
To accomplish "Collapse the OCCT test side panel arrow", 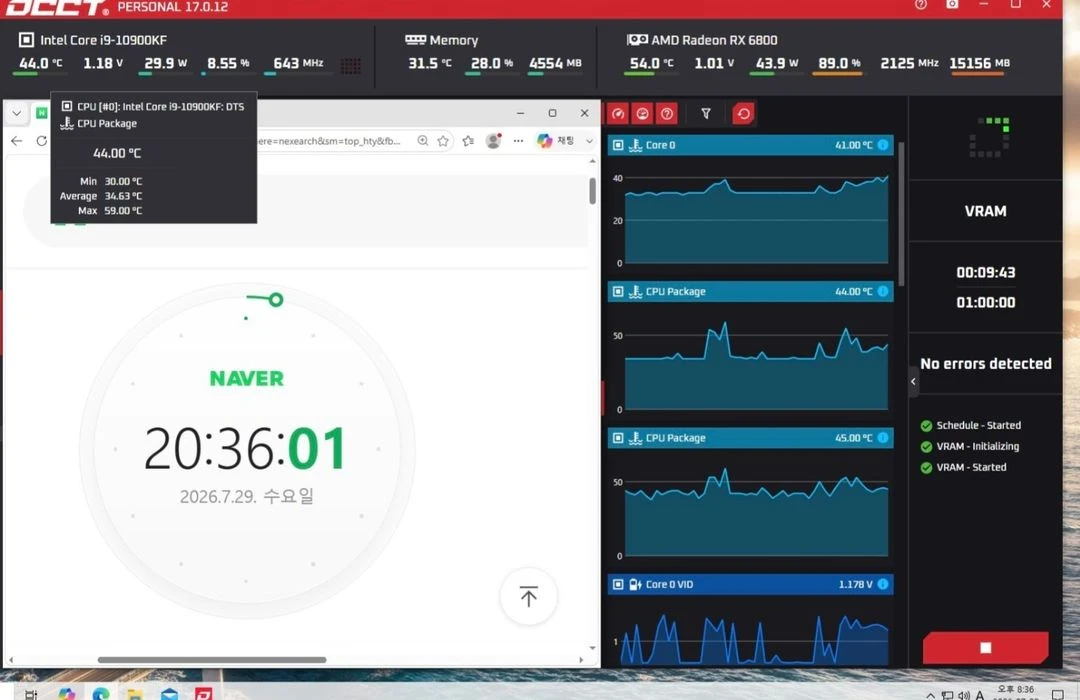I will pyautogui.click(x=913, y=381).
